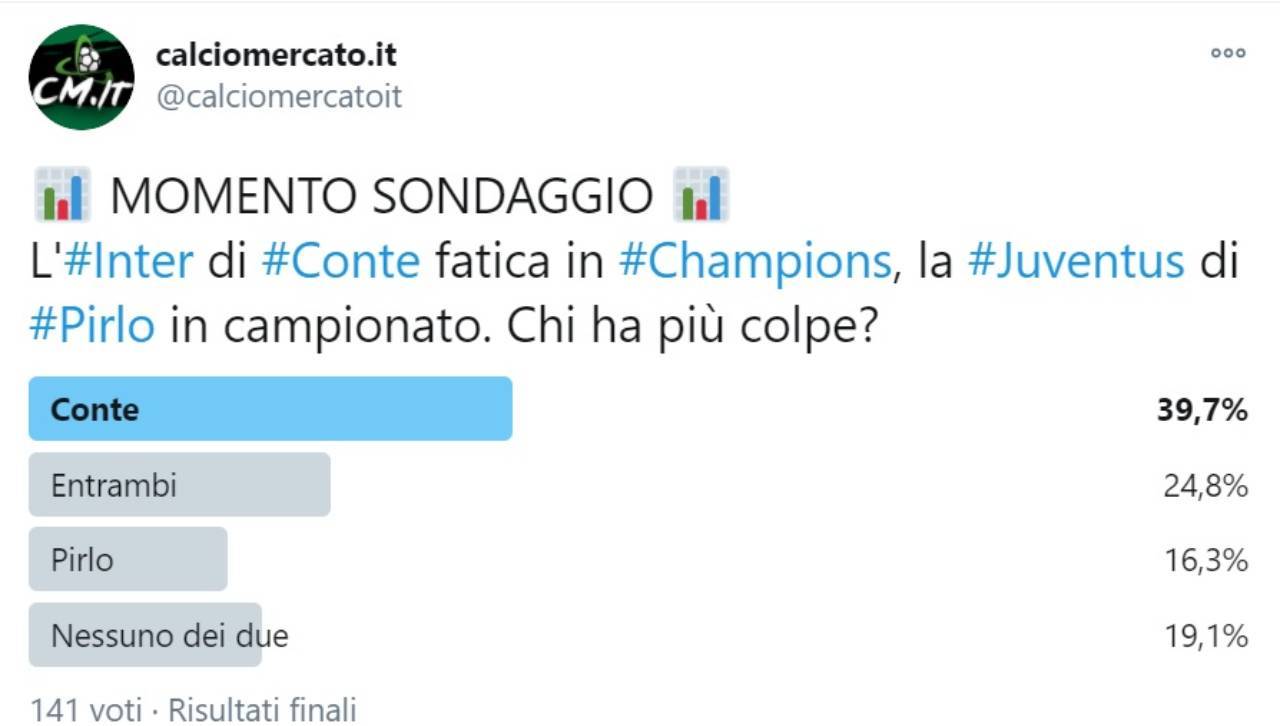The width and height of the screenshot is (1280, 726).
Task: Open the #Champions hashtag
Action: tap(755, 262)
